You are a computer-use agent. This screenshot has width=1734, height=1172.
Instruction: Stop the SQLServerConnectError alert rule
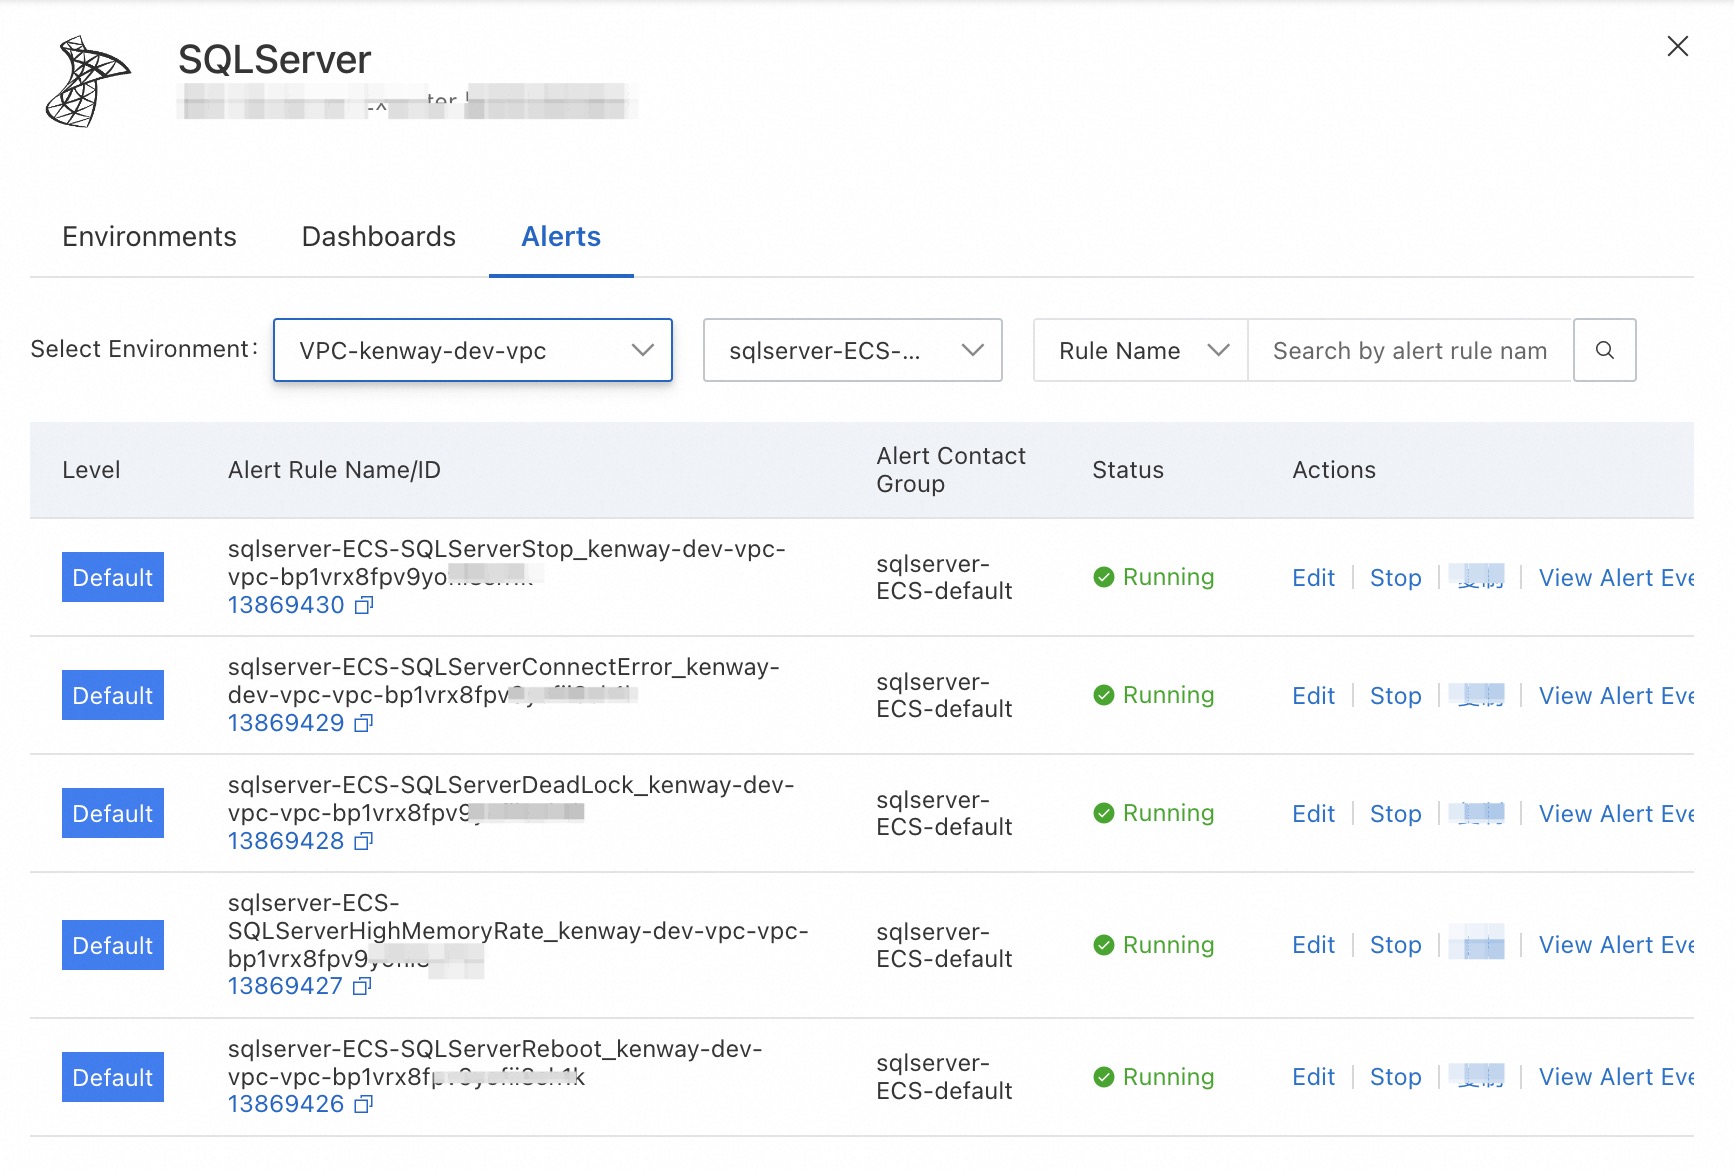click(x=1396, y=696)
